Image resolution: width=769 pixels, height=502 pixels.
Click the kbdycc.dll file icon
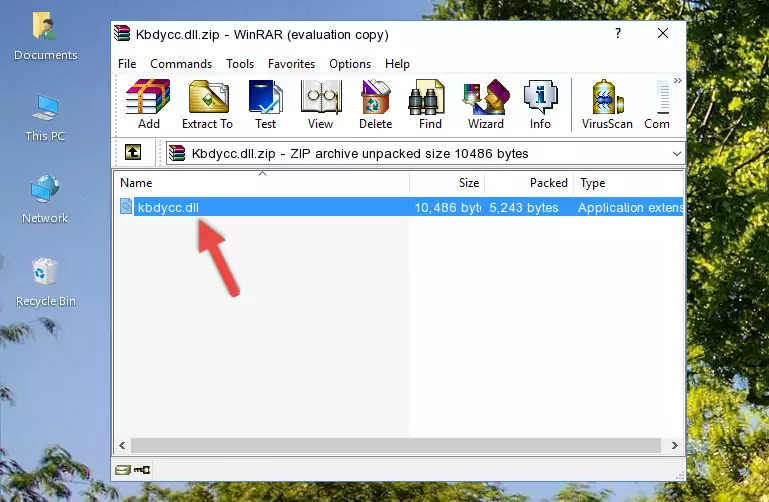coord(126,206)
